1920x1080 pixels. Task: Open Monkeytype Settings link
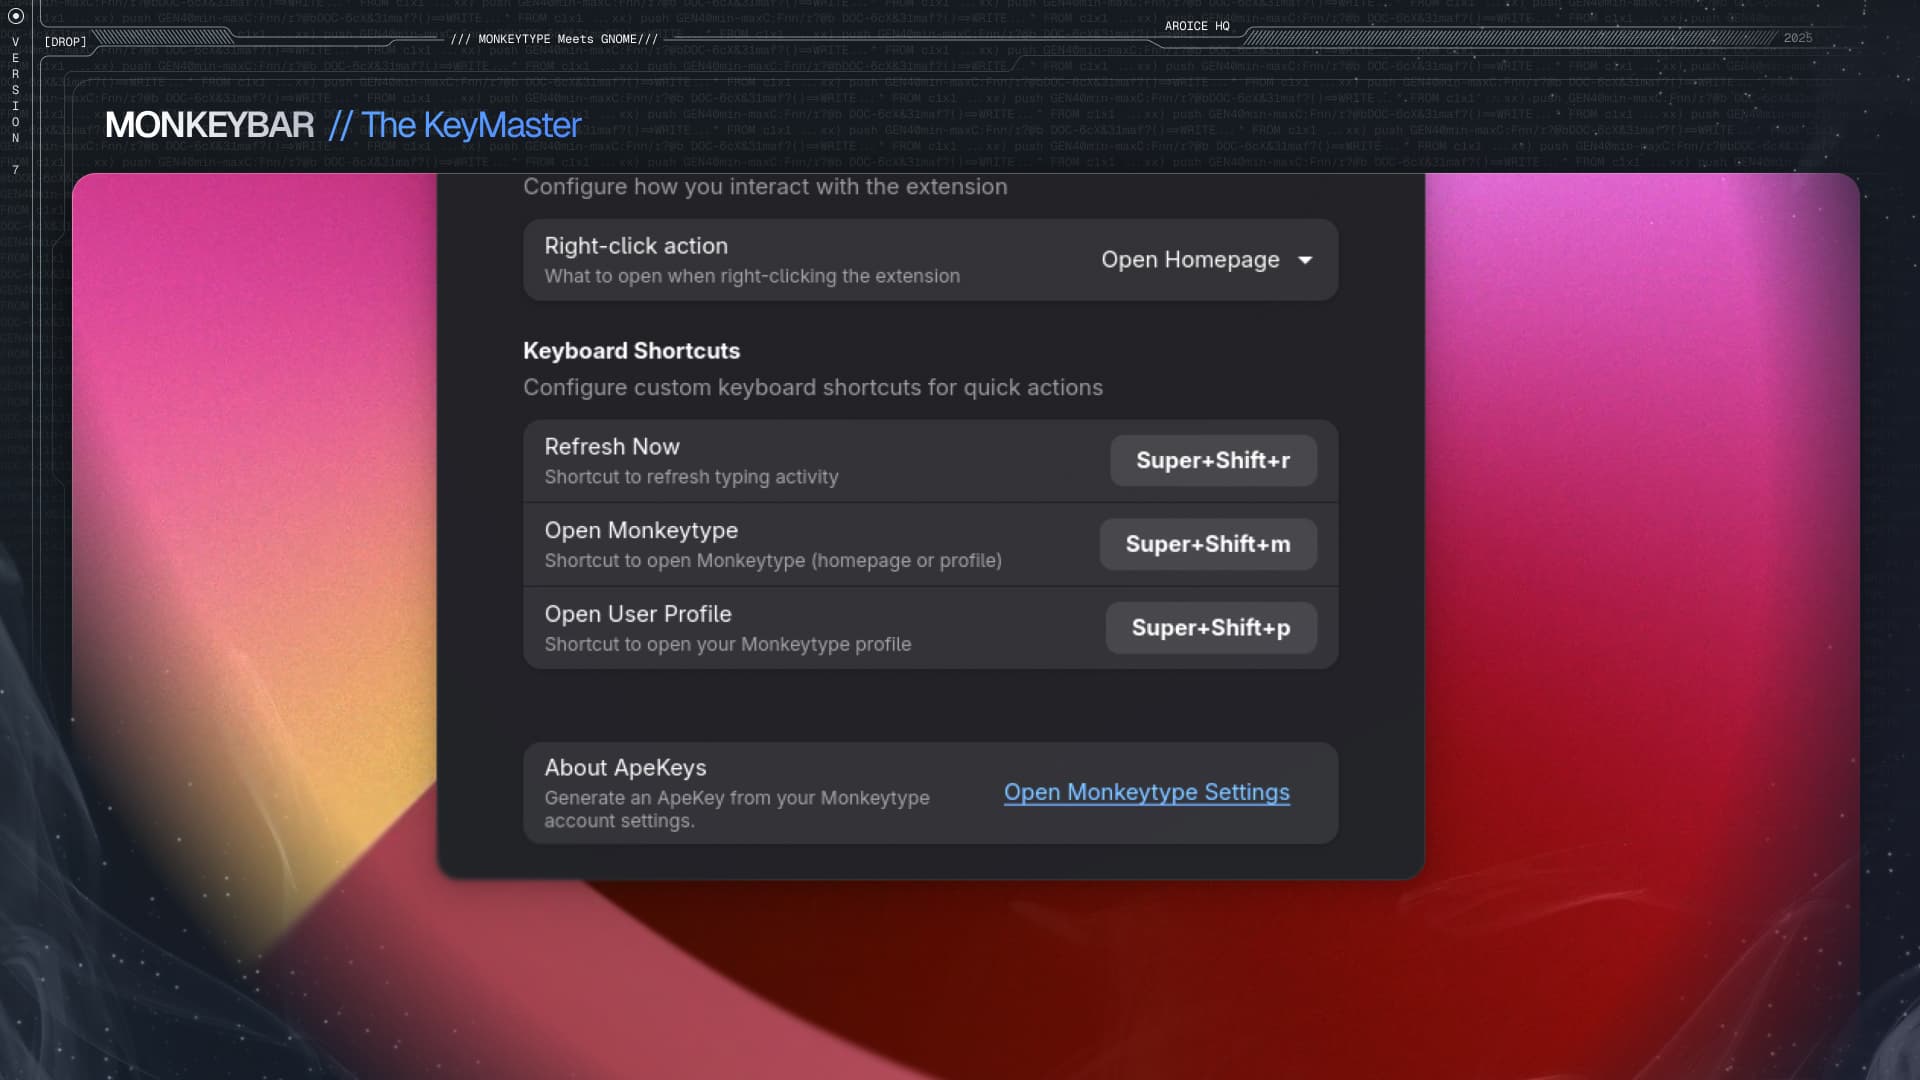click(x=1146, y=792)
